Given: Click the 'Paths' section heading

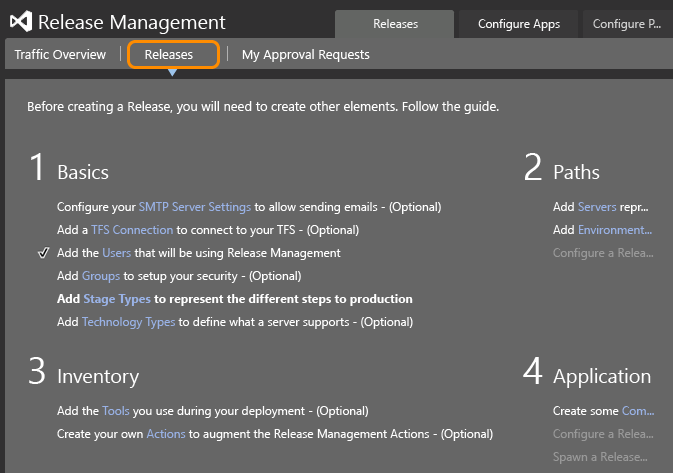Looking at the screenshot, I should click(x=576, y=172).
